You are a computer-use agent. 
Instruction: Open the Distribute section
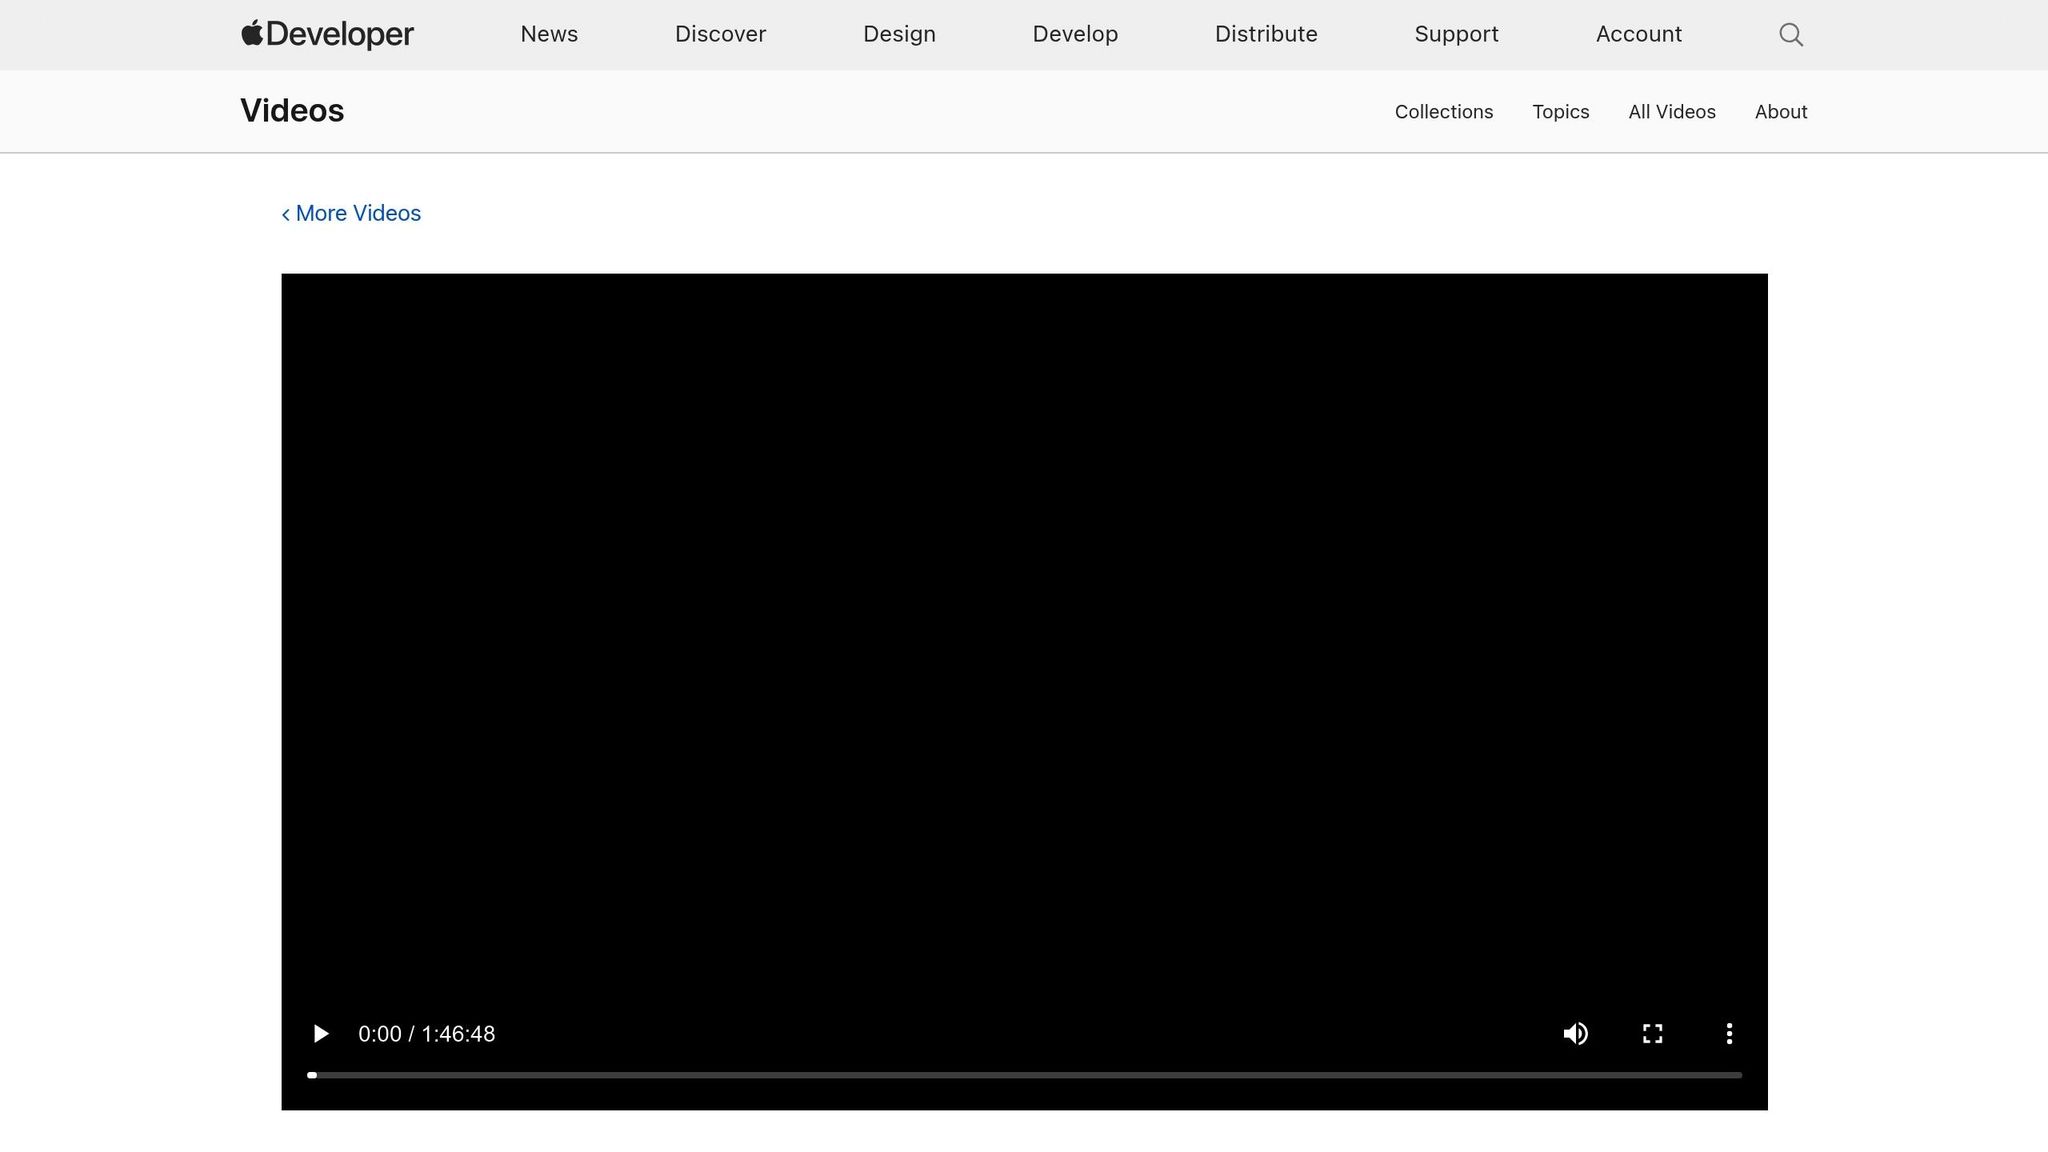[x=1266, y=34]
